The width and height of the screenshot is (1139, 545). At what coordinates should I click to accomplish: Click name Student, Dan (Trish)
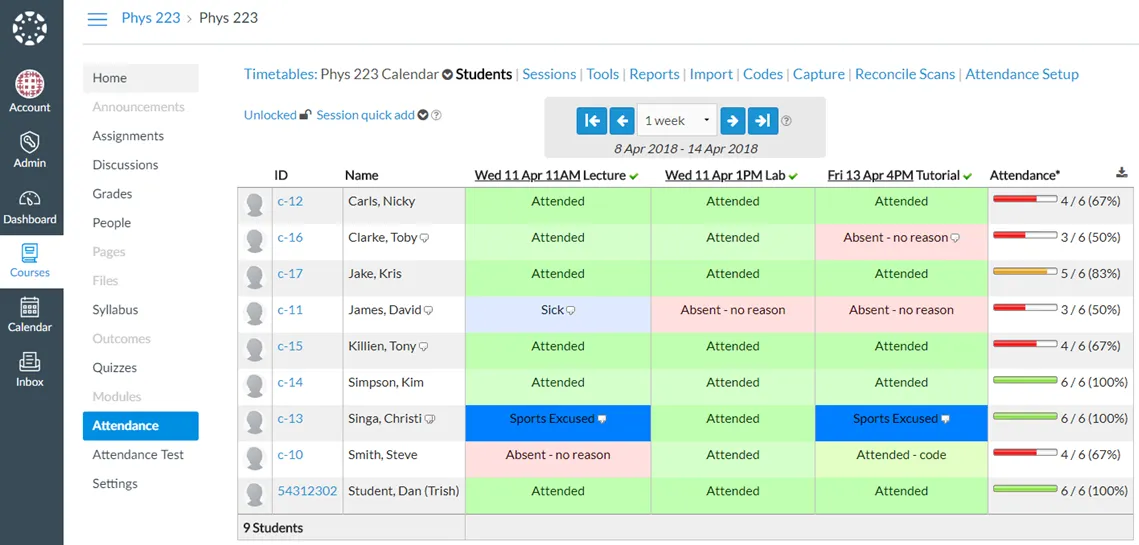pyautogui.click(x=404, y=491)
